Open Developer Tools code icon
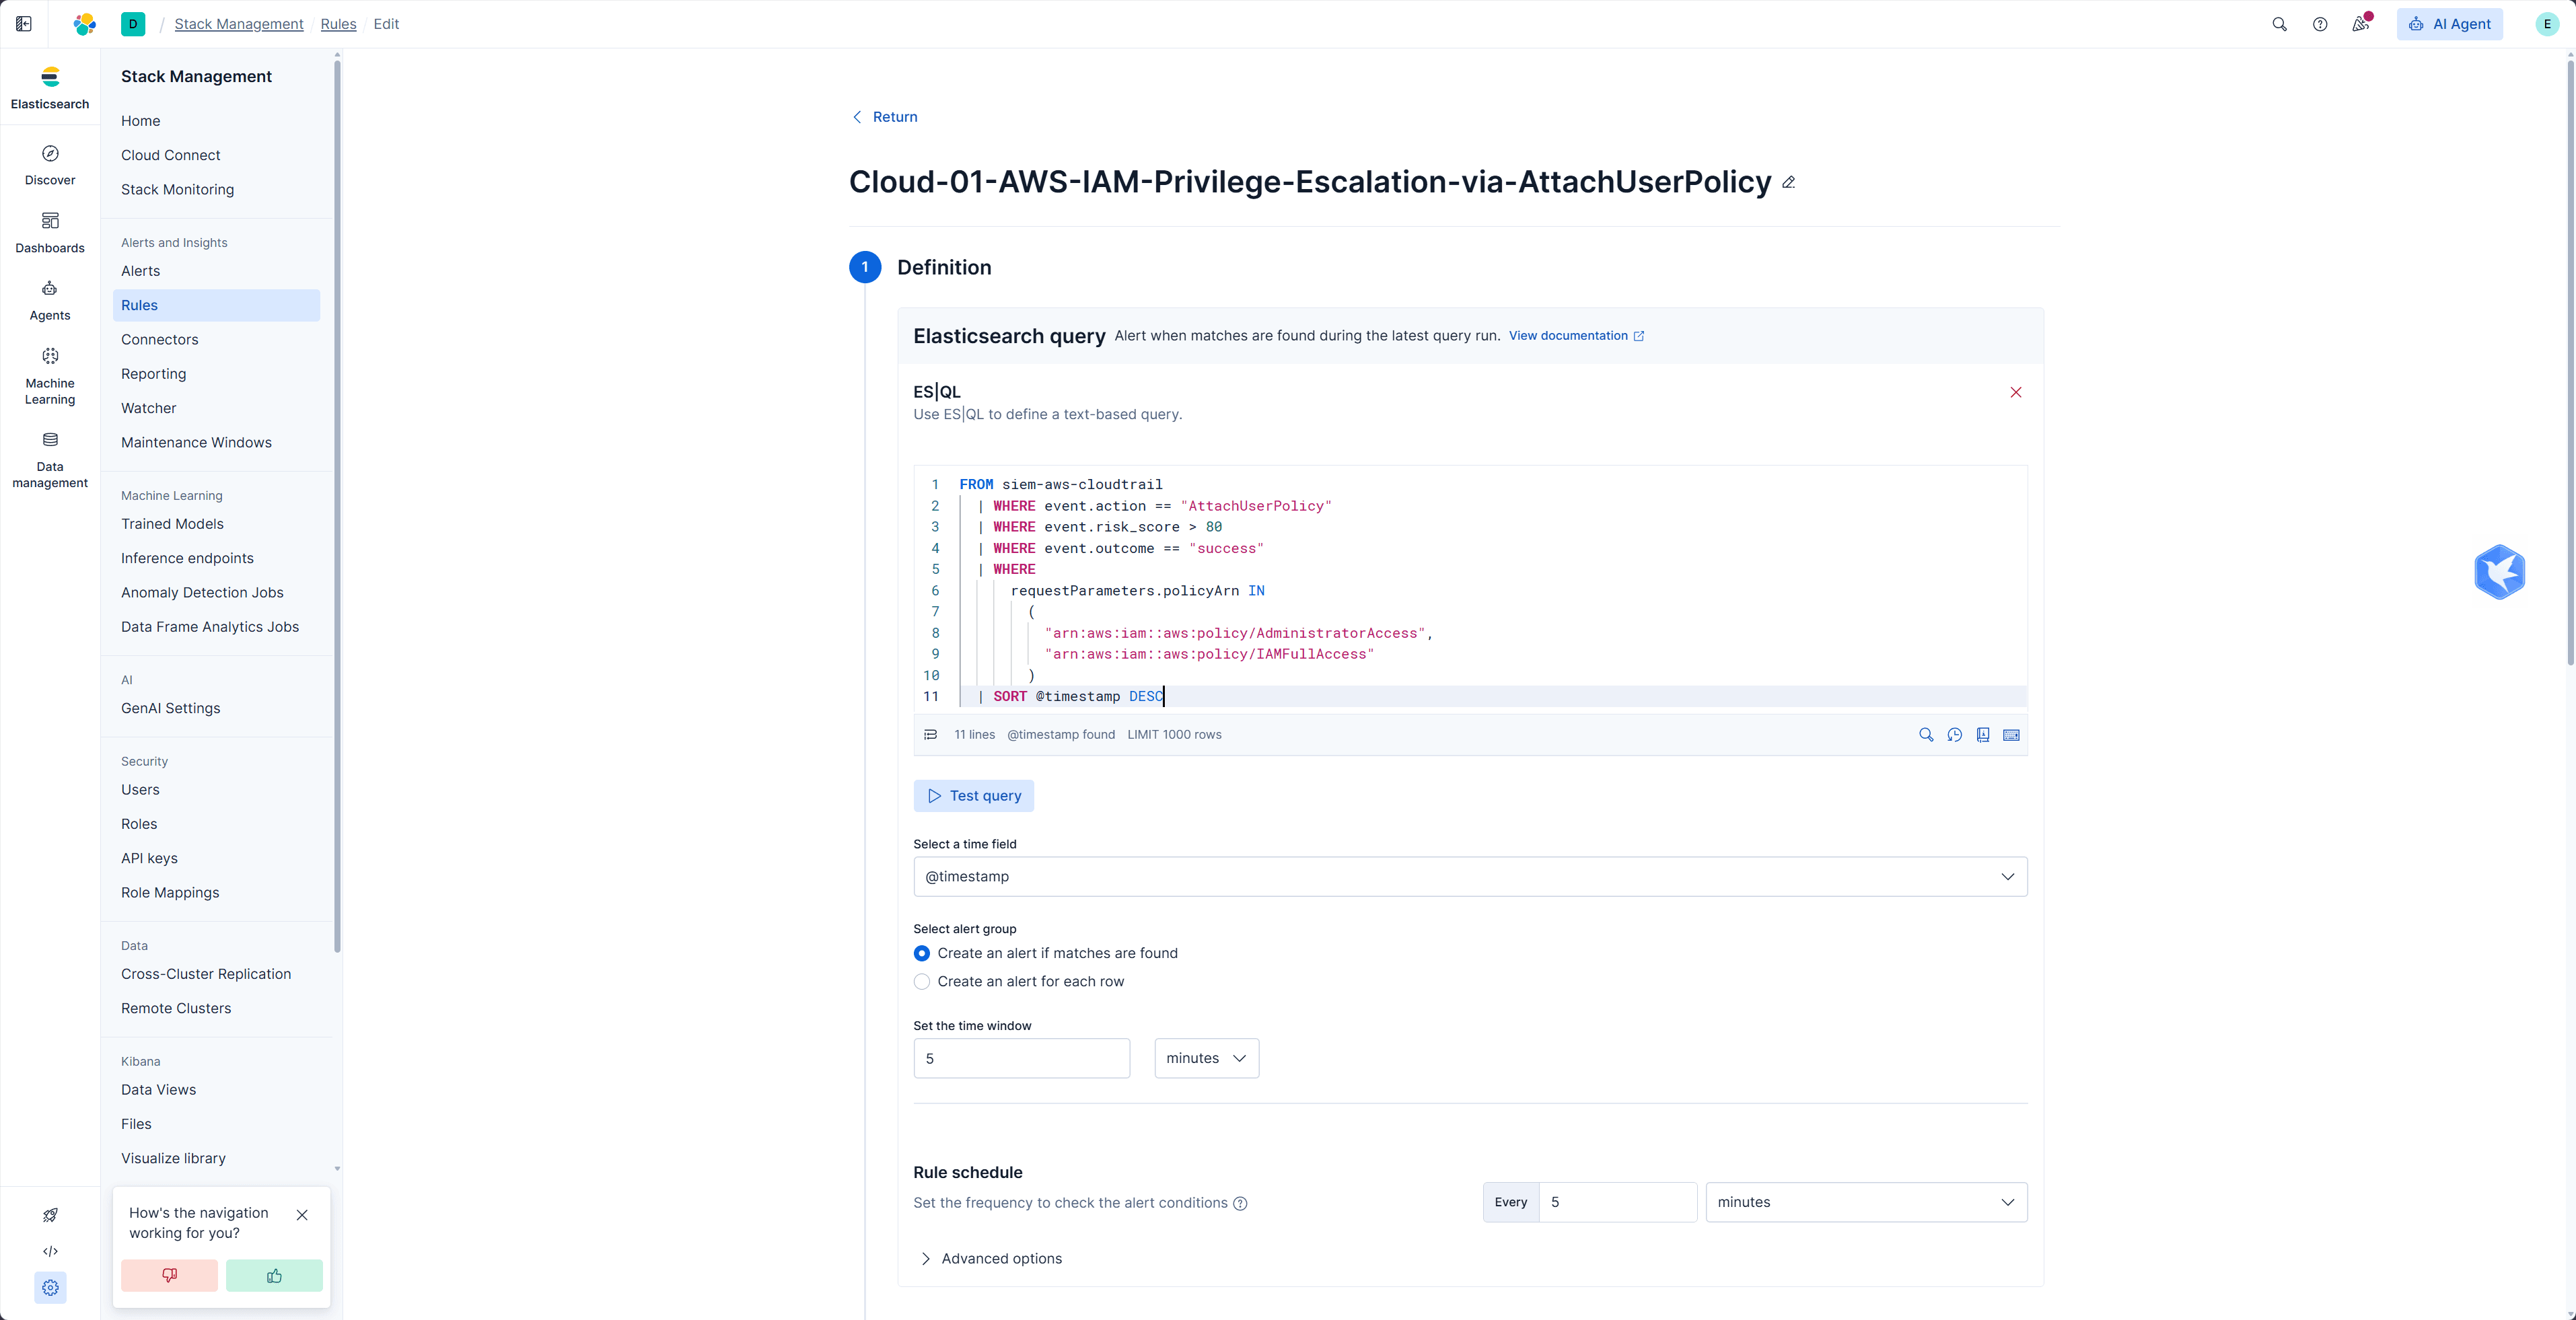The image size is (2576, 1320). coord(50,1251)
